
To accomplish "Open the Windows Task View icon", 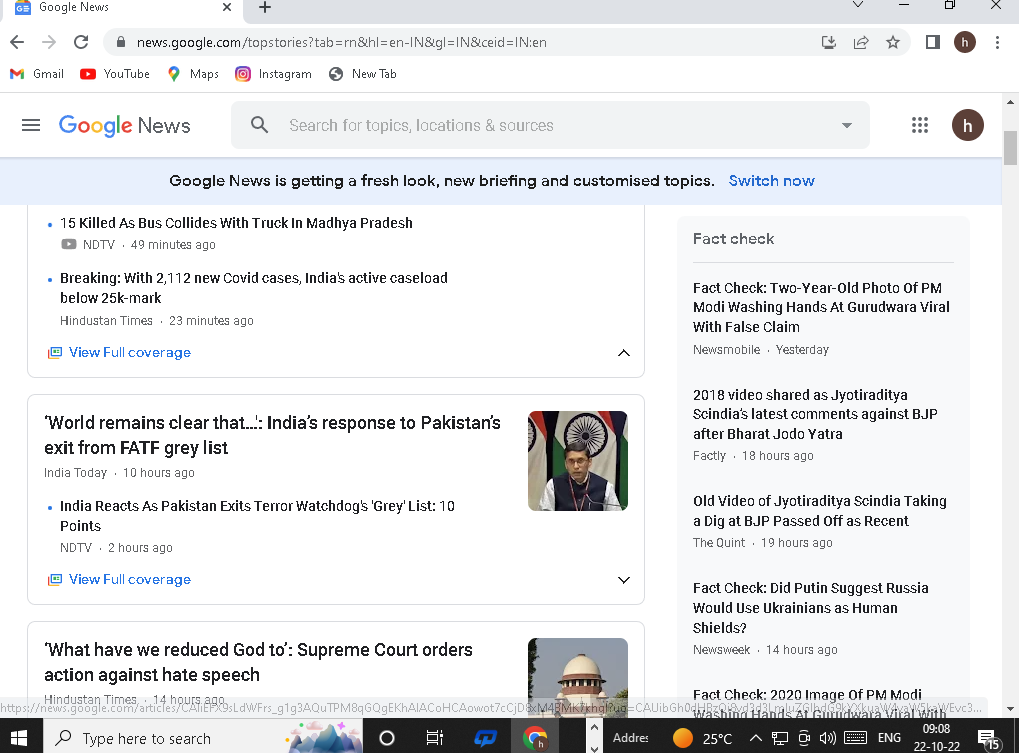I will (x=435, y=738).
